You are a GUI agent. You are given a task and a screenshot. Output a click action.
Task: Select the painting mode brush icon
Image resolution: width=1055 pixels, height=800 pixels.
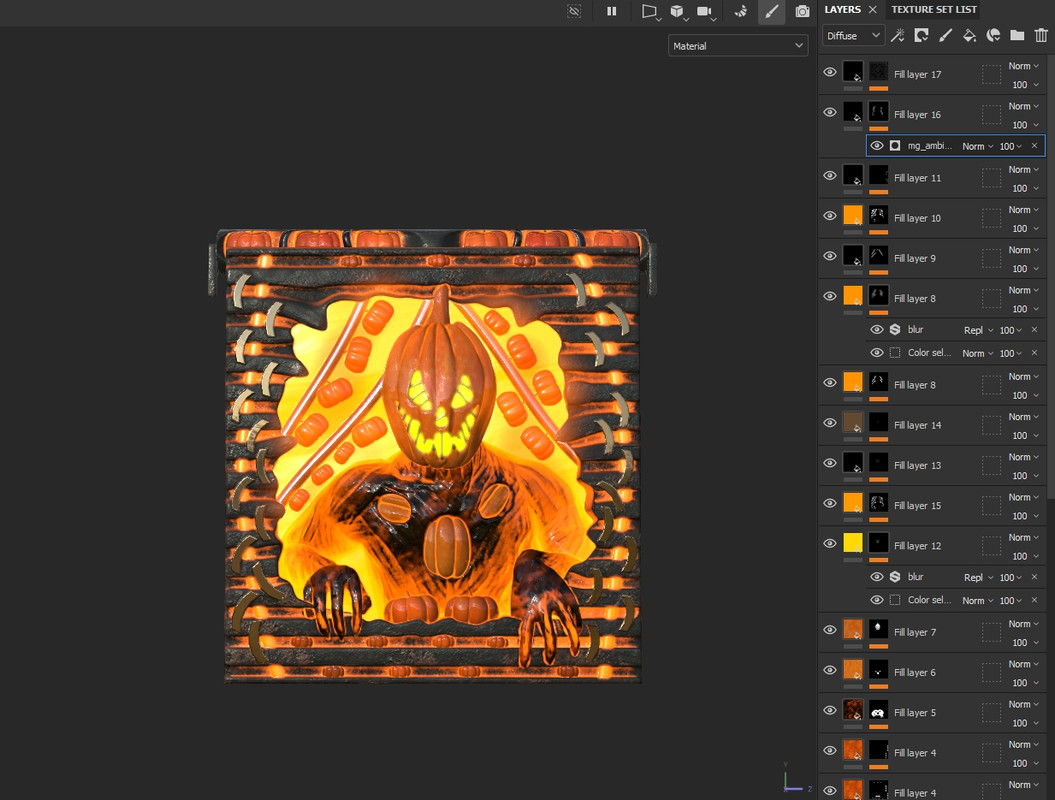[x=772, y=11]
